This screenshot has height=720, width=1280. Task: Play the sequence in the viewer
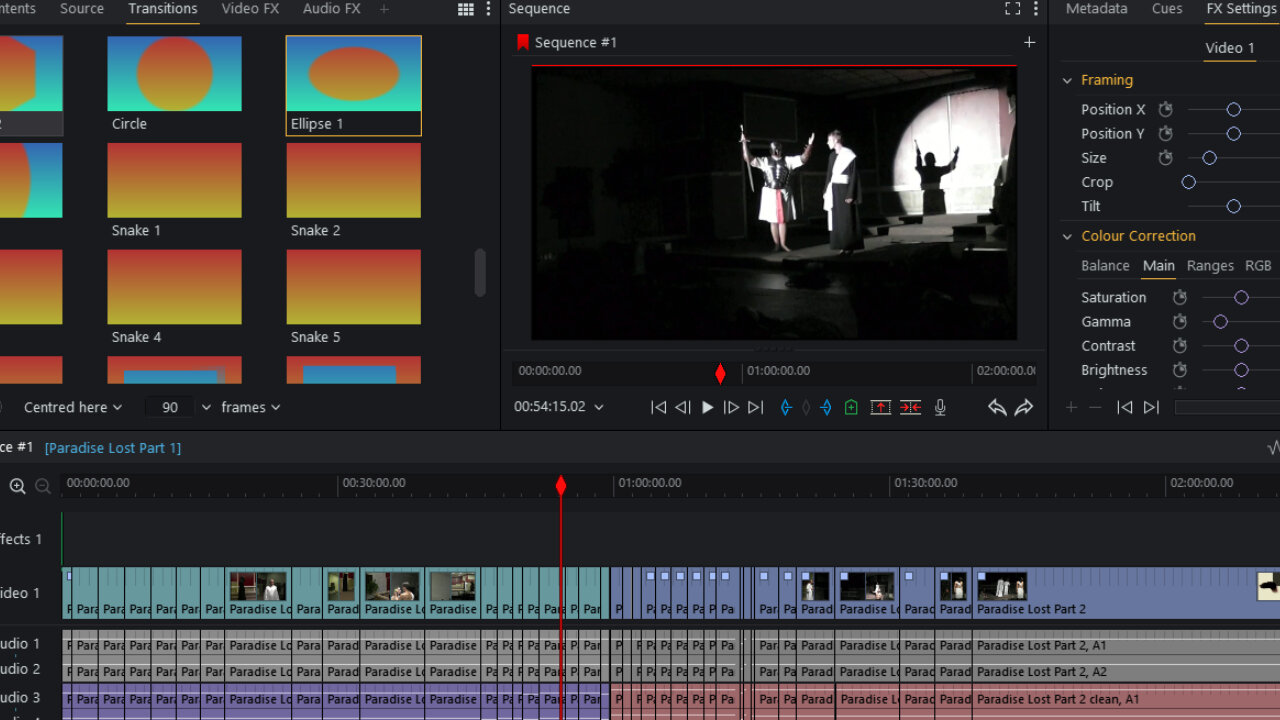click(707, 407)
